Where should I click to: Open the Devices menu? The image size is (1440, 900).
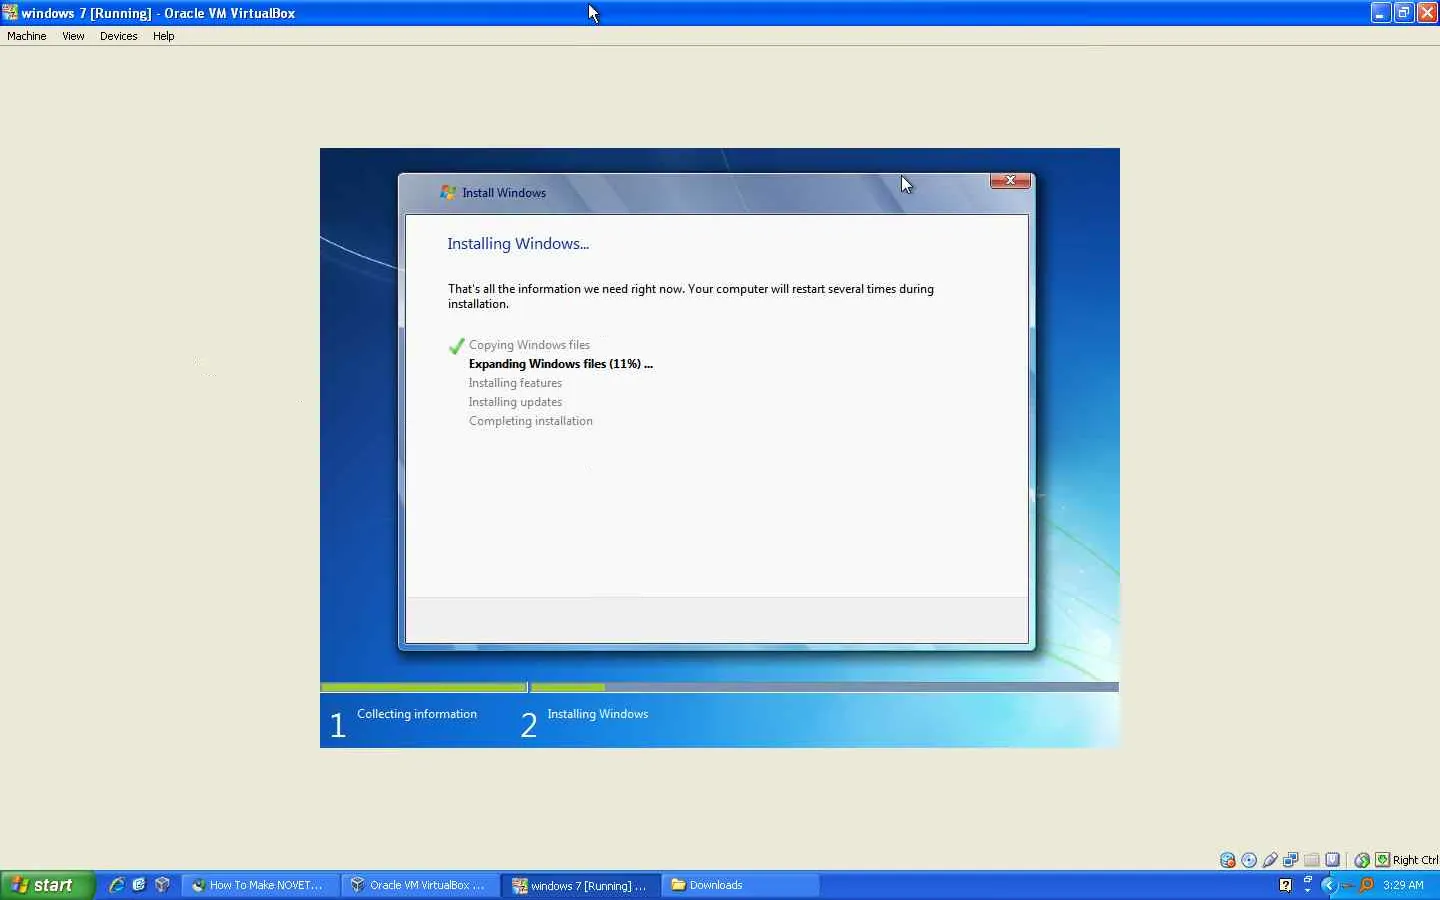(119, 36)
